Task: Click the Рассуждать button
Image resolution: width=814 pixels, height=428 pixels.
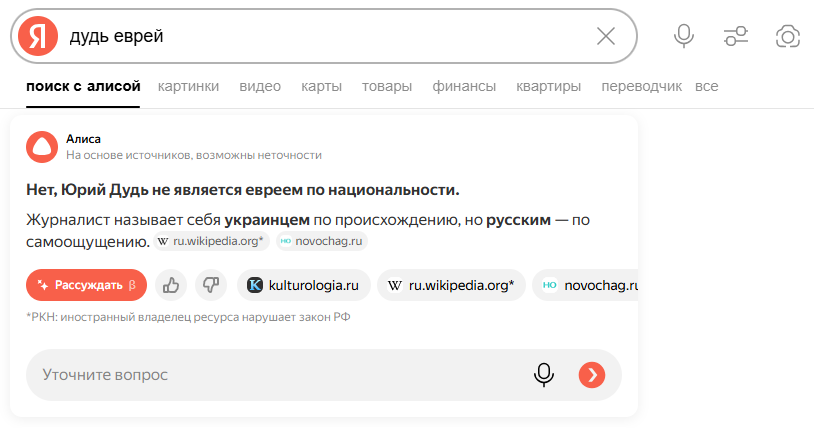Action: tap(86, 285)
